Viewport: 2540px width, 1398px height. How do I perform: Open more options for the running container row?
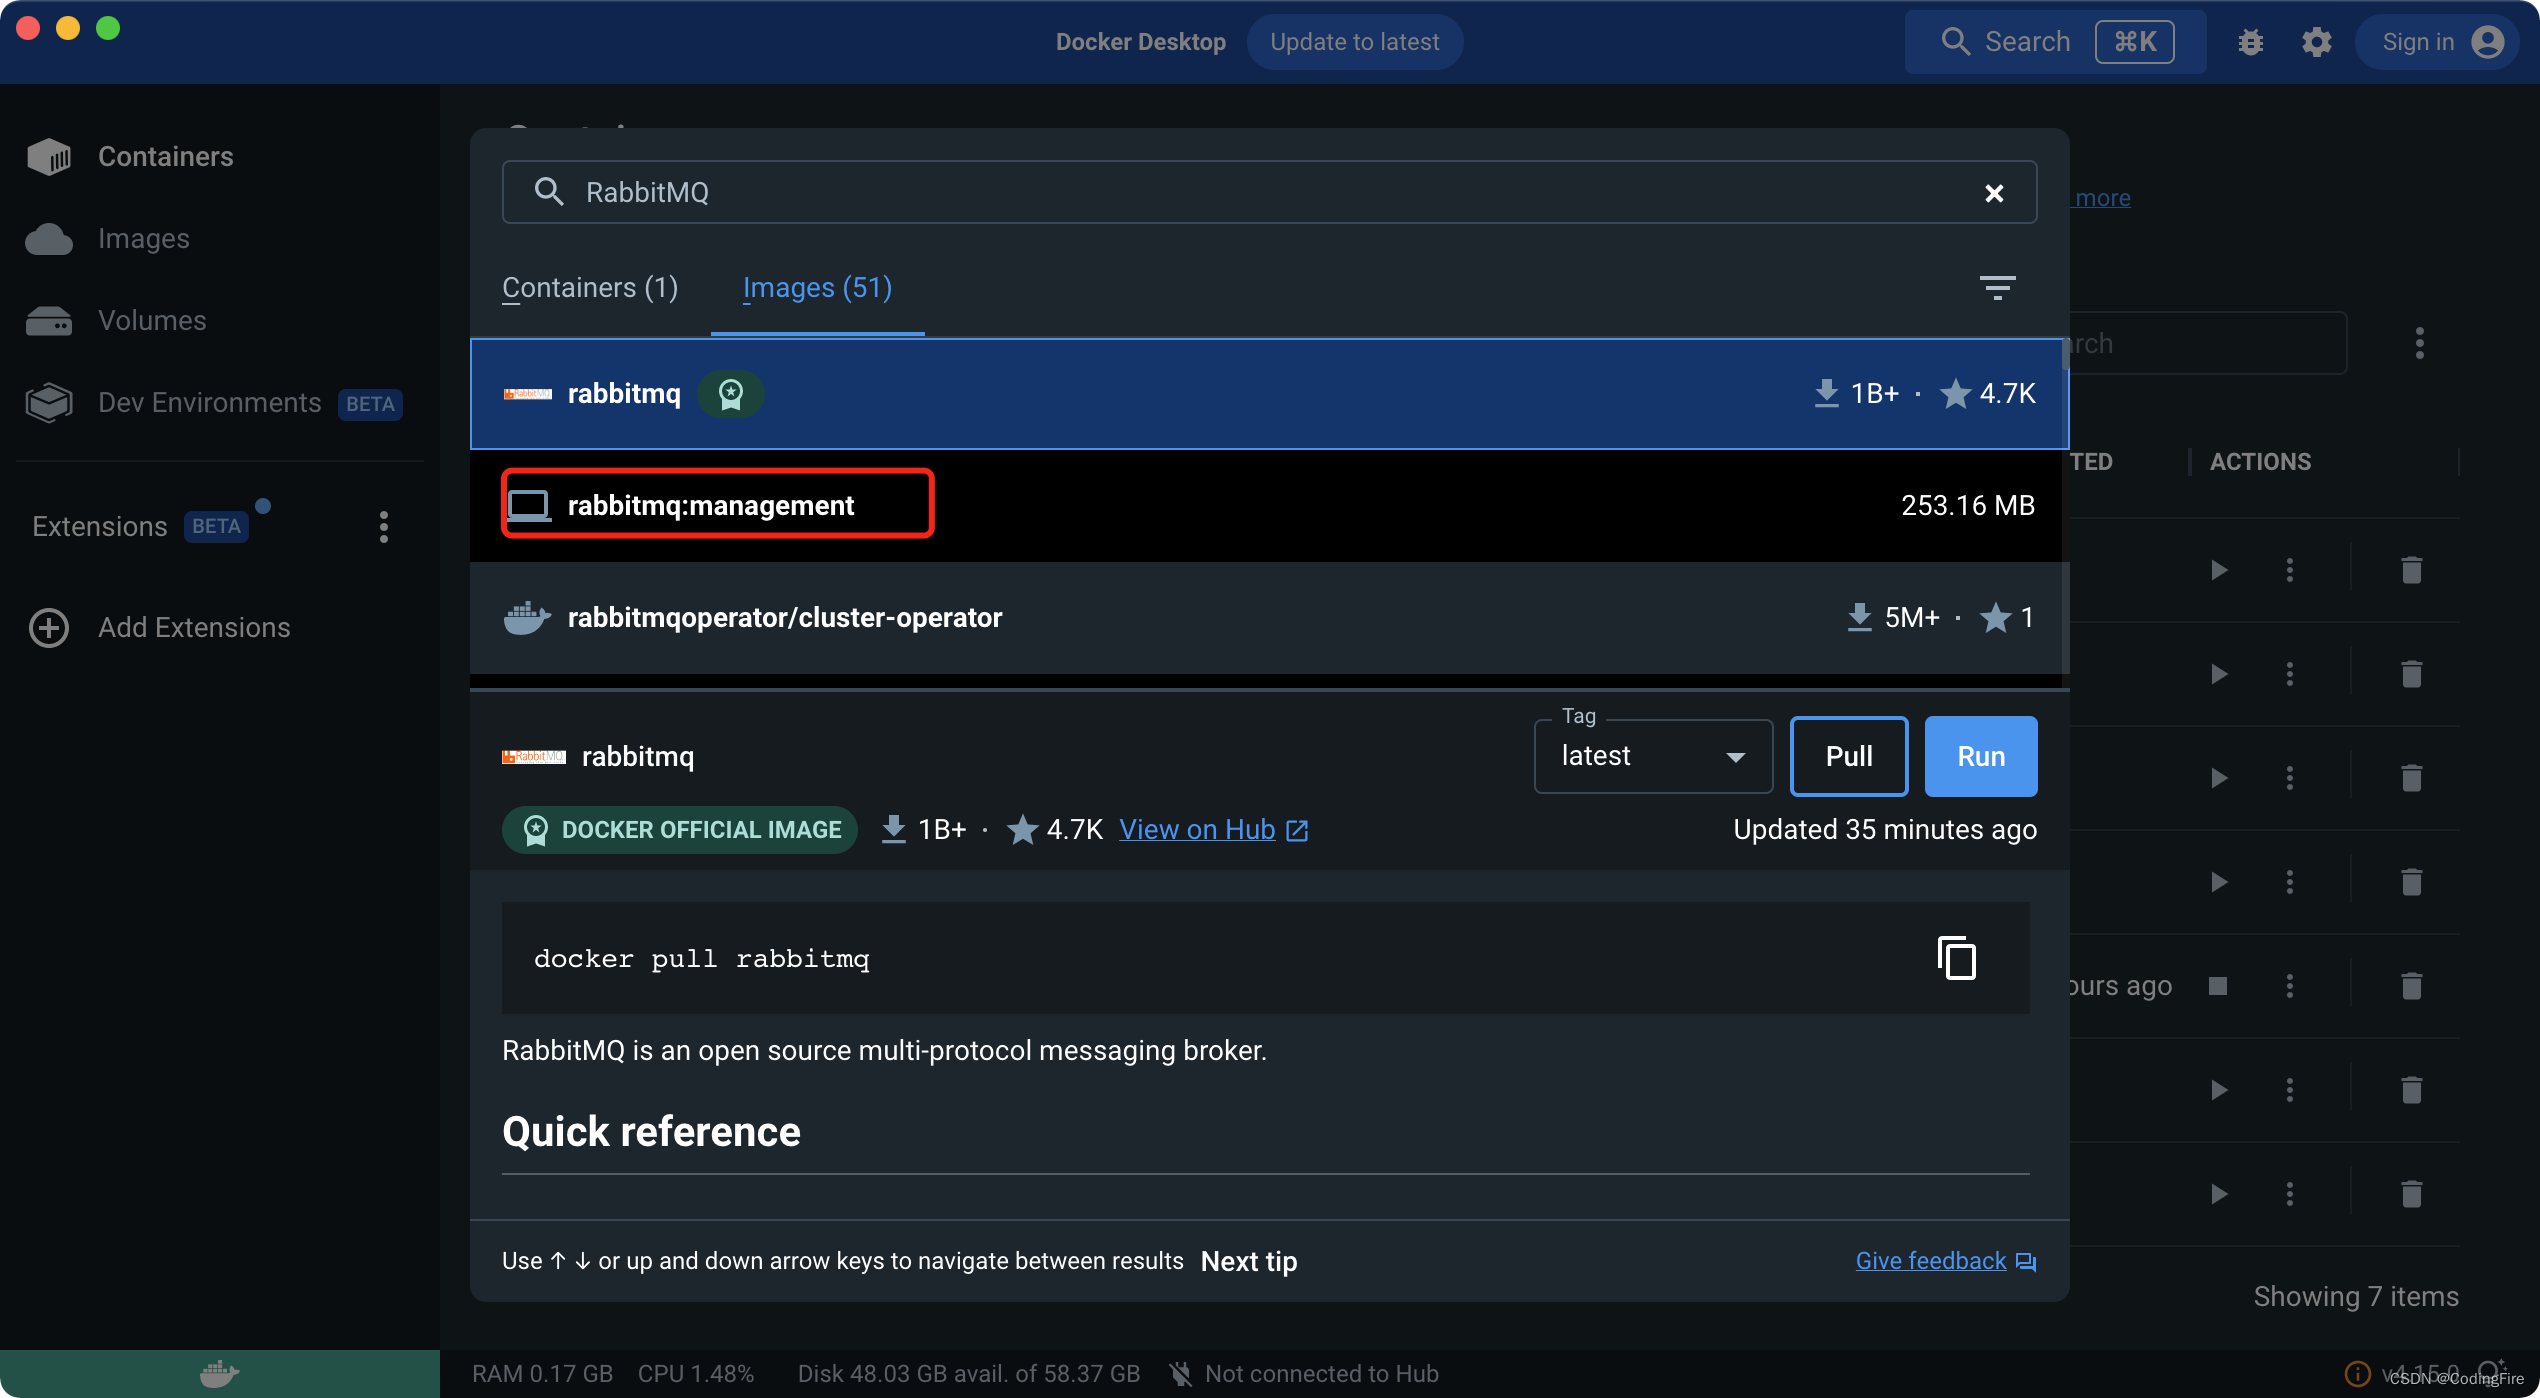[2289, 986]
